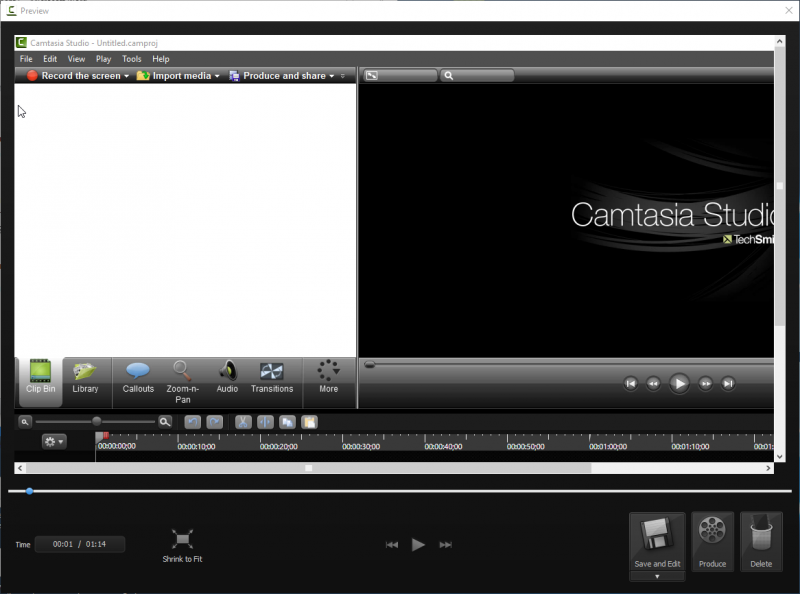Image resolution: width=800 pixels, height=594 pixels.
Task: Expand the toolbar overflow chevron
Action: pyautogui.click(x=343, y=76)
